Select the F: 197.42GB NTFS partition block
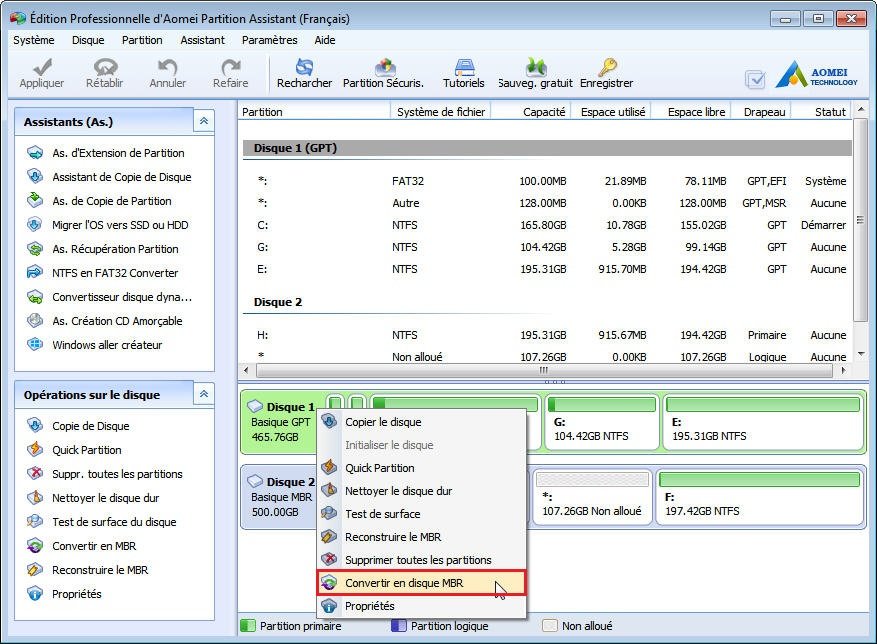The width and height of the screenshot is (877, 644). tap(759, 497)
